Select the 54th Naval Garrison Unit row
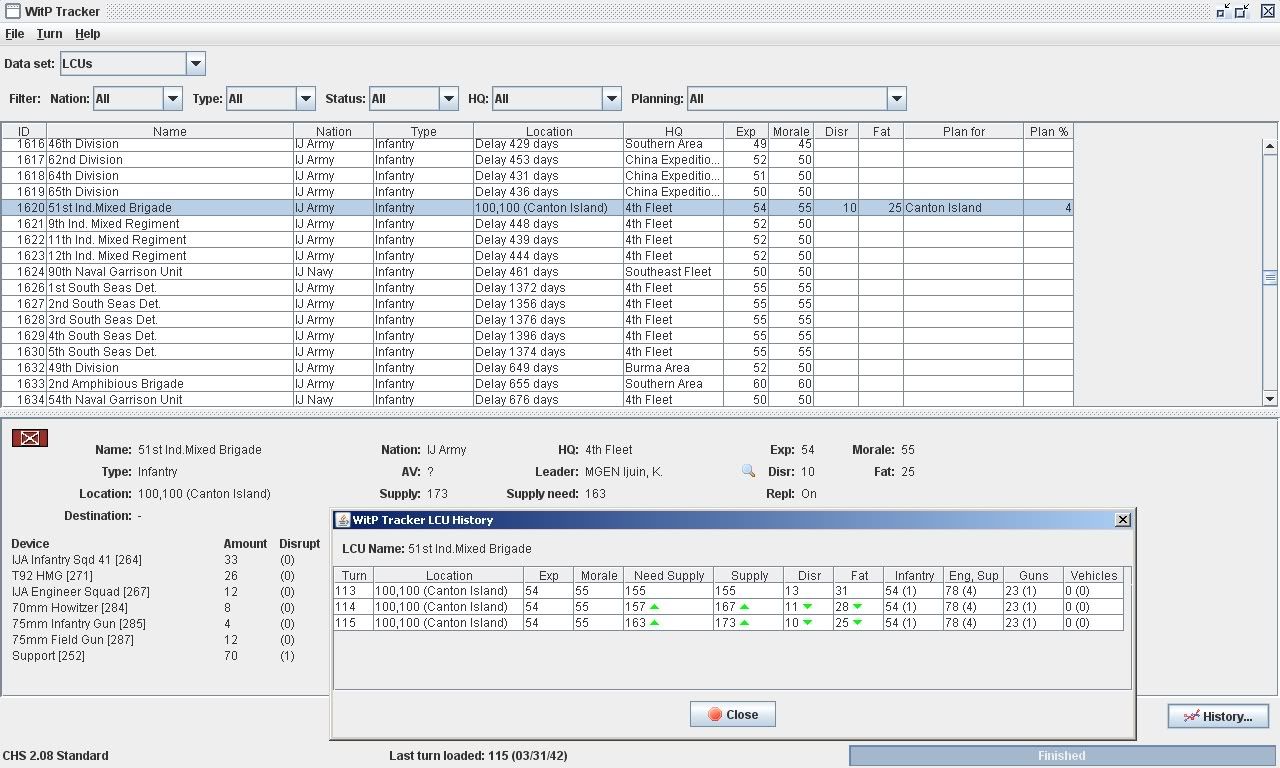 (537, 399)
